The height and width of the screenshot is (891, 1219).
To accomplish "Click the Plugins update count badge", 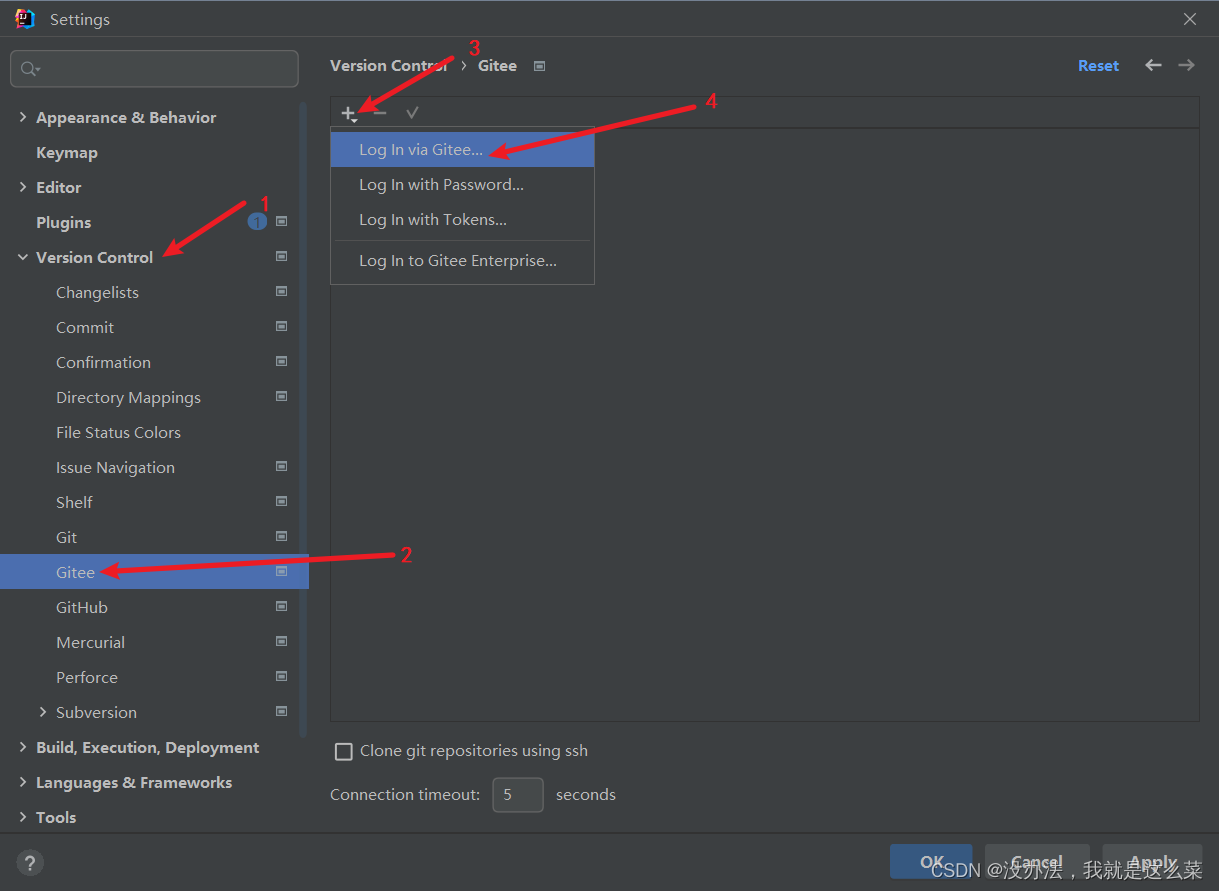I will point(257,221).
